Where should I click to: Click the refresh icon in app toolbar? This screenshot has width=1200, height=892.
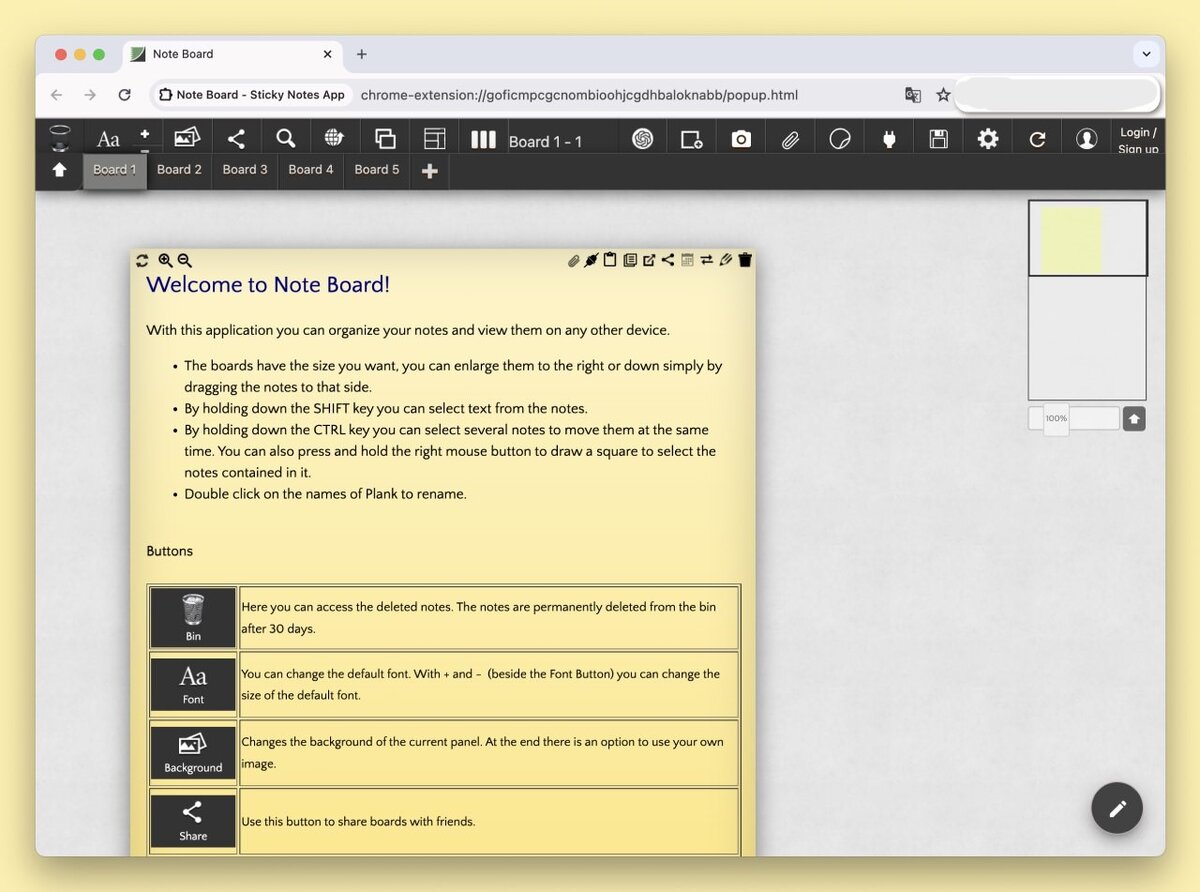(x=1037, y=139)
